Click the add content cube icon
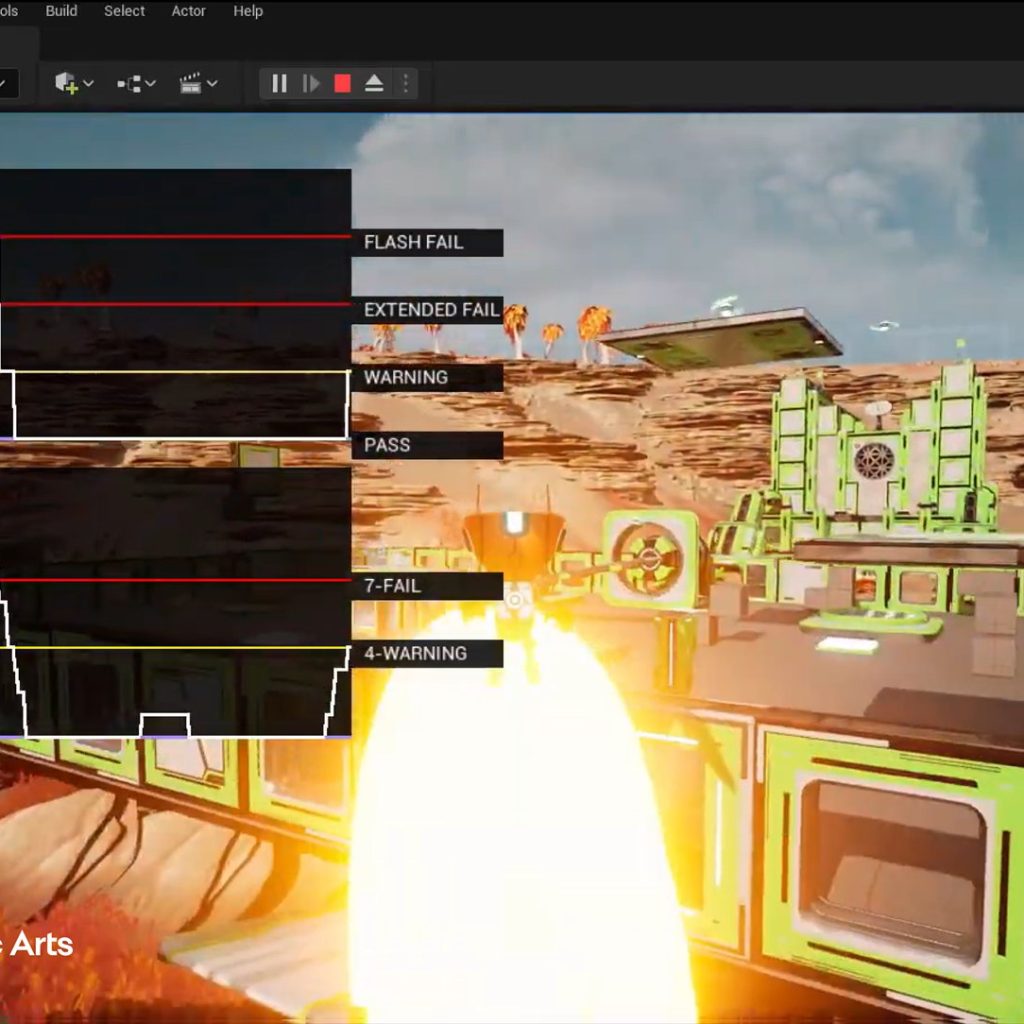The image size is (1024, 1024). 67,84
